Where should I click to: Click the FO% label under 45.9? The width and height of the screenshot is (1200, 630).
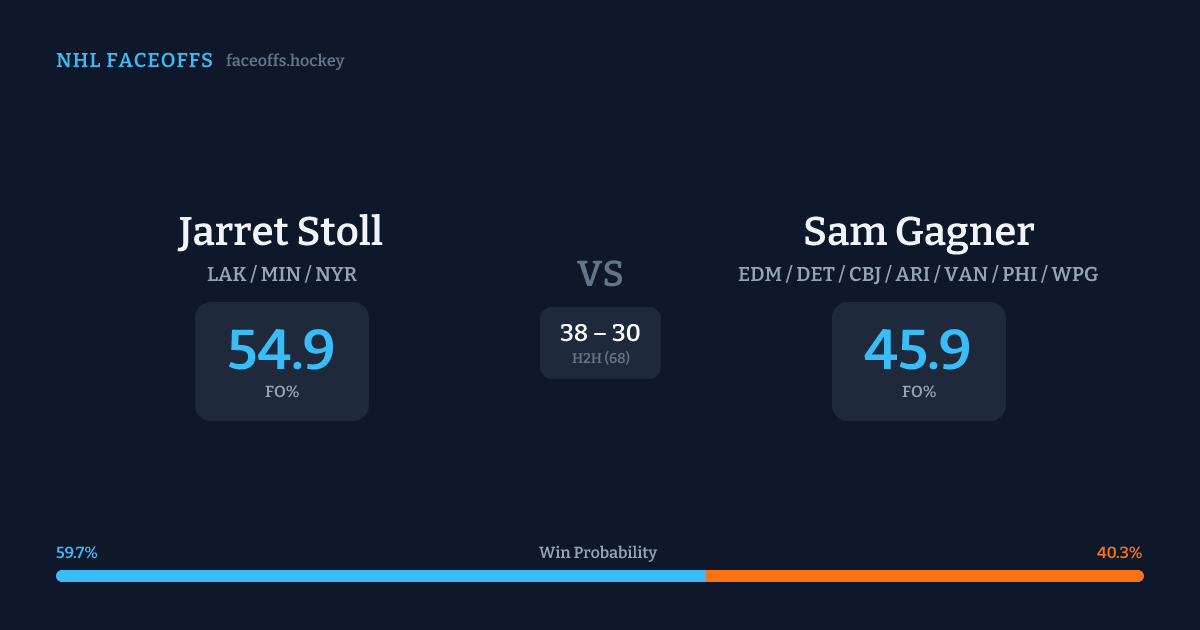918,392
